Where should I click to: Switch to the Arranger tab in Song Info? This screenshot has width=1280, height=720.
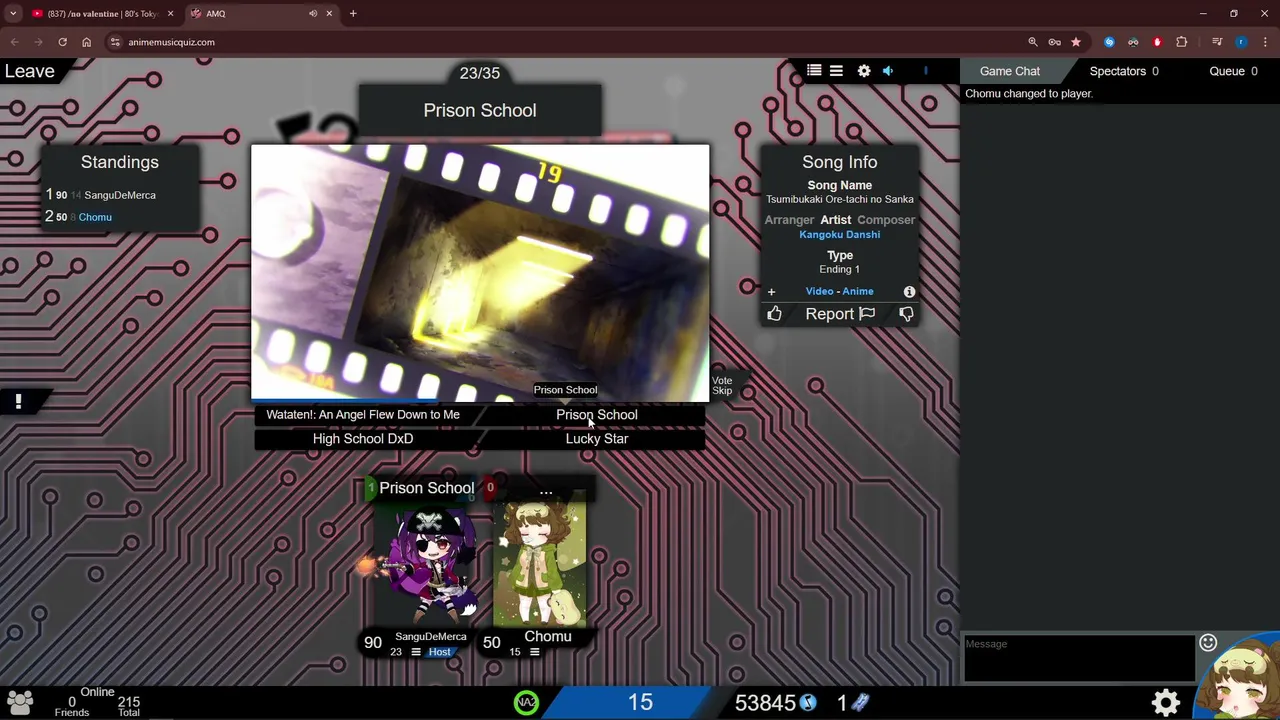point(789,220)
